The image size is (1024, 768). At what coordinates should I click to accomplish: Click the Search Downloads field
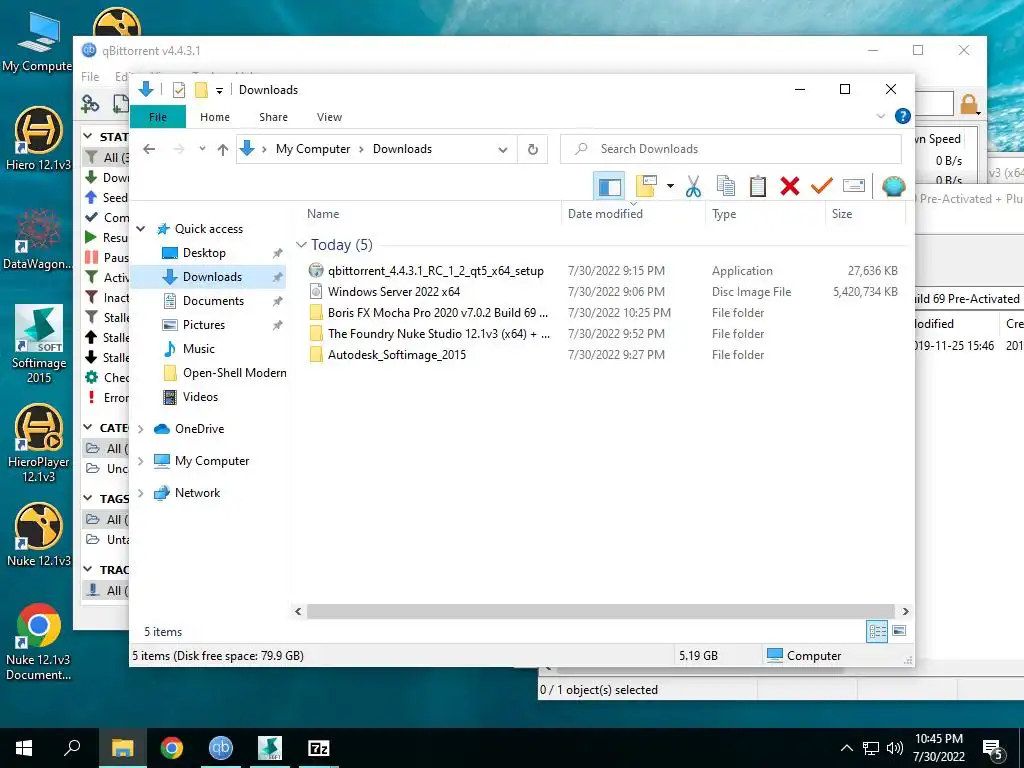pyautogui.click(x=731, y=149)
